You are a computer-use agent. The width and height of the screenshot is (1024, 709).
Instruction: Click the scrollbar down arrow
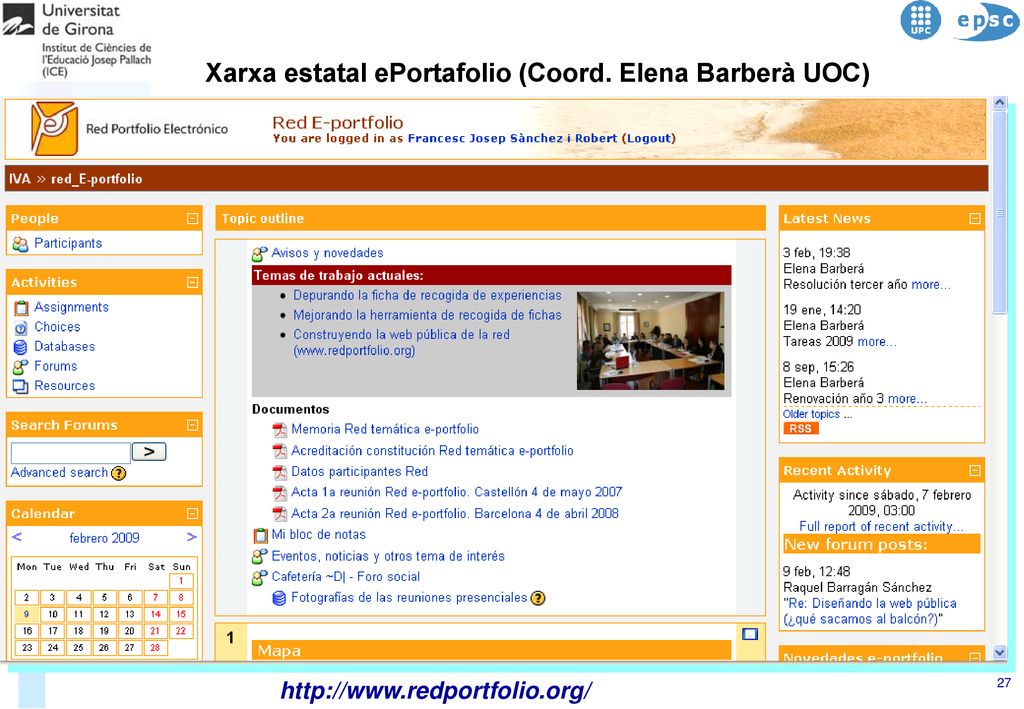(999, 652)
